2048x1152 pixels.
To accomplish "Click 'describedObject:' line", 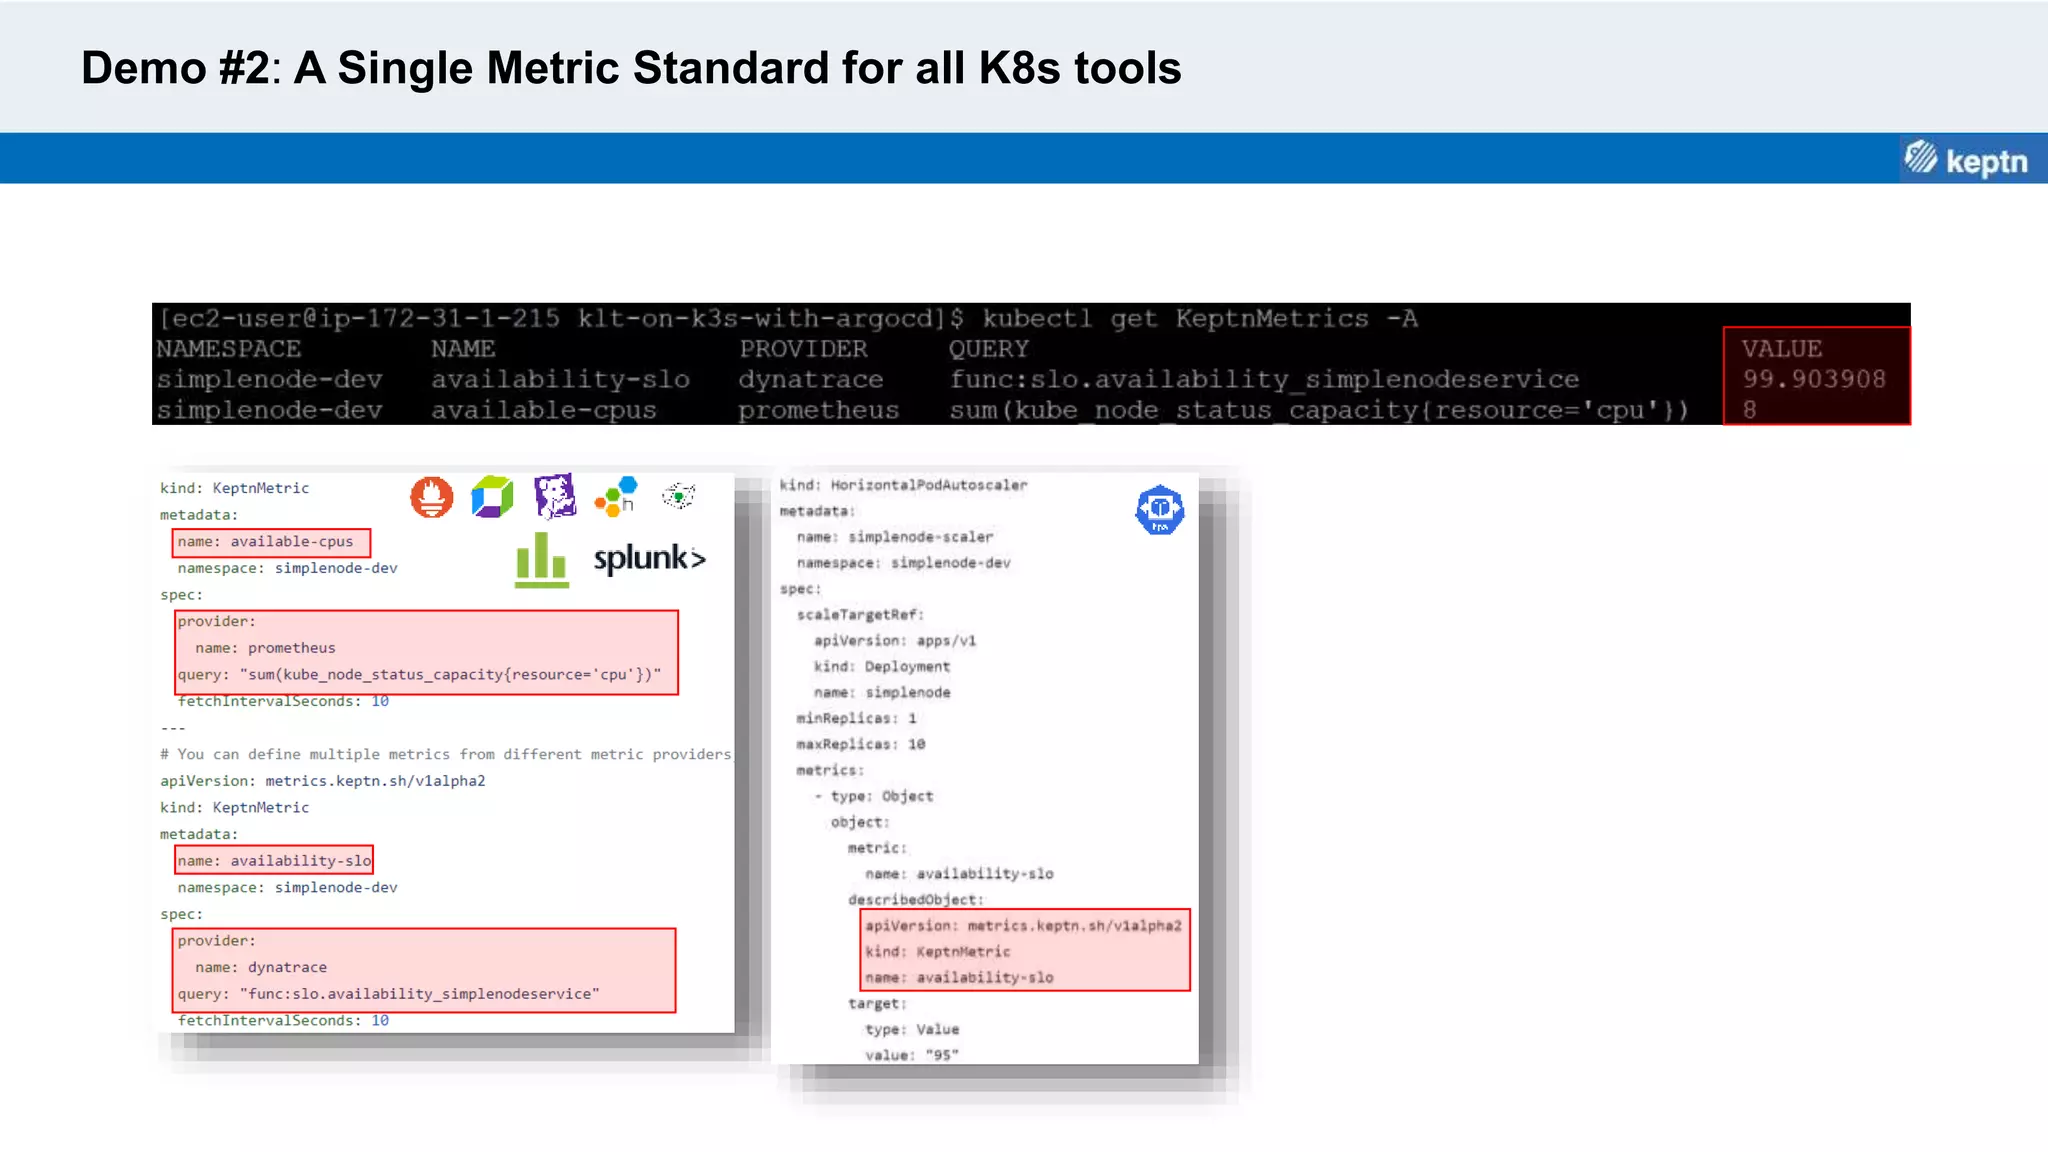I will pyautogui.click(x=916, y=899).
